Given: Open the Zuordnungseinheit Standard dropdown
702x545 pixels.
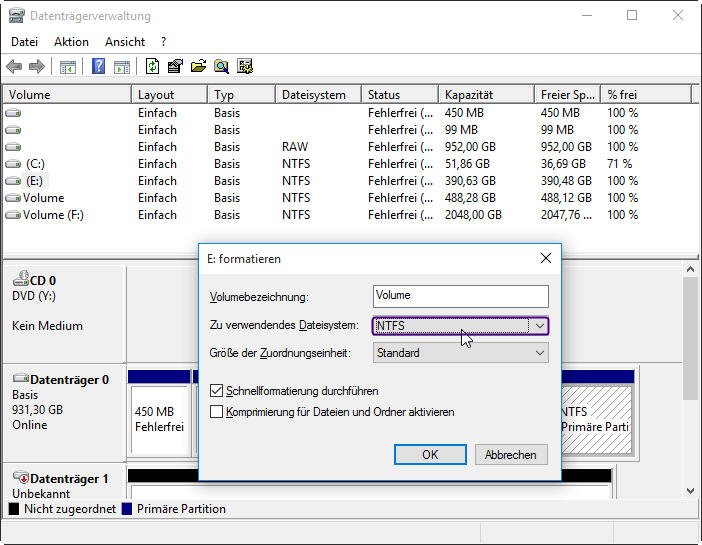Looking at the screenshot, I should pos(460,353).
